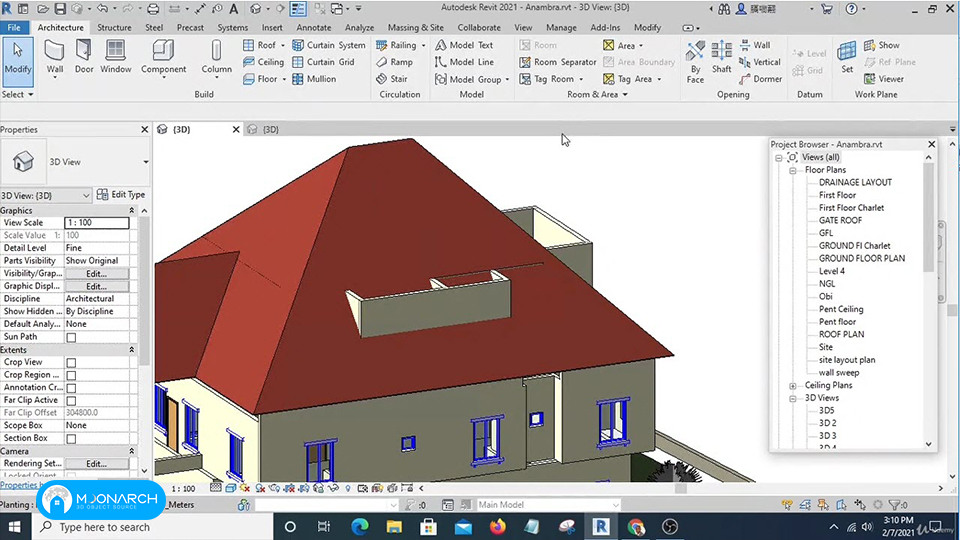Open the 3D View type selector dropdown
This screenshot has height=540, width=960.
[146, 162]
